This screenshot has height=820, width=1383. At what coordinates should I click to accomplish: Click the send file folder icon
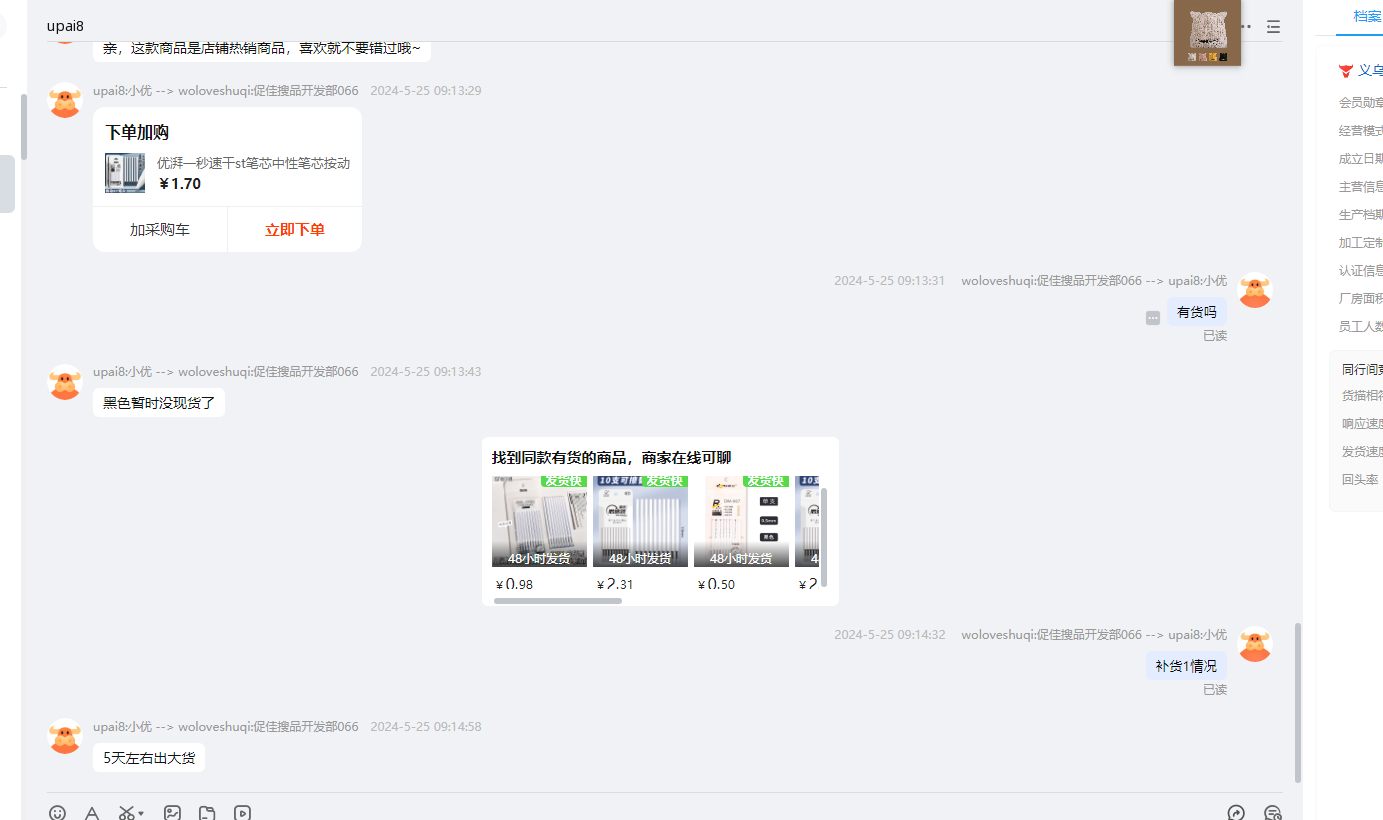pos(207,813)
